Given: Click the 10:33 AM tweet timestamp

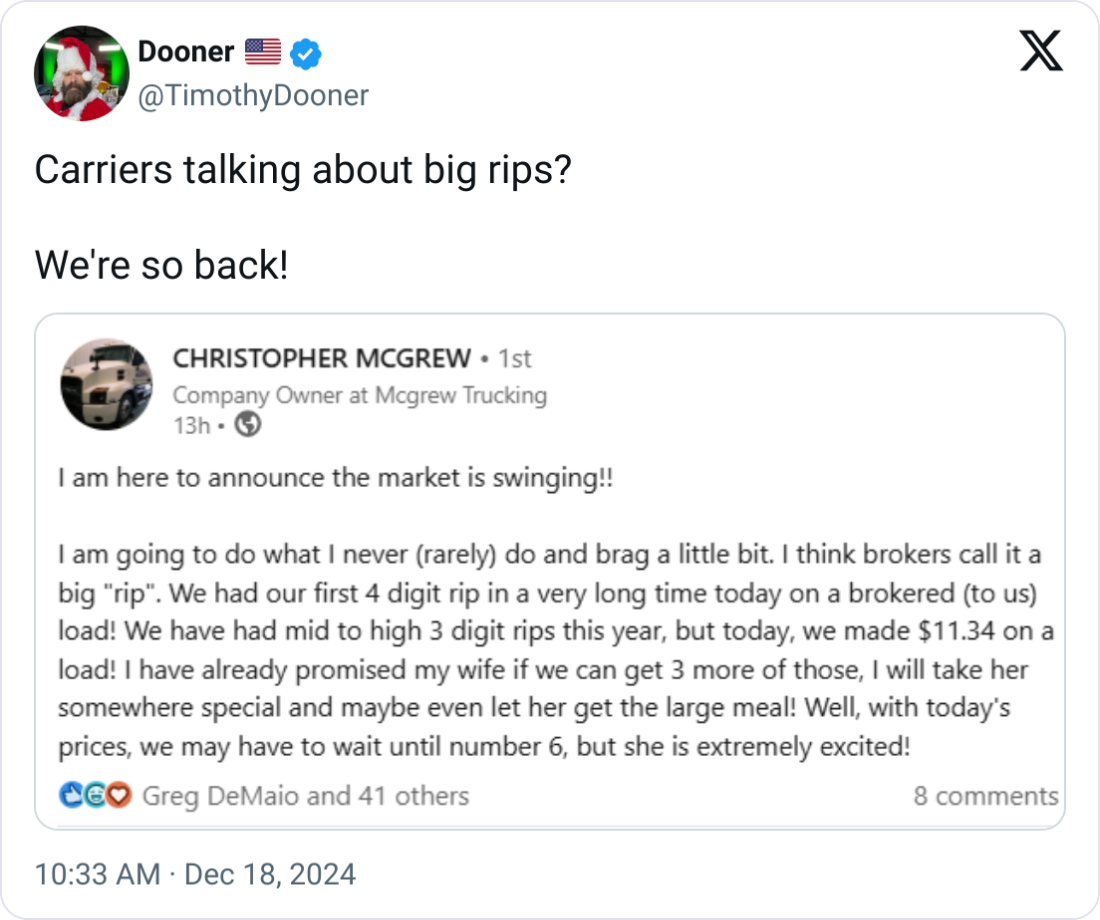Looking at the screenshot, I should (x=97, y=875).
